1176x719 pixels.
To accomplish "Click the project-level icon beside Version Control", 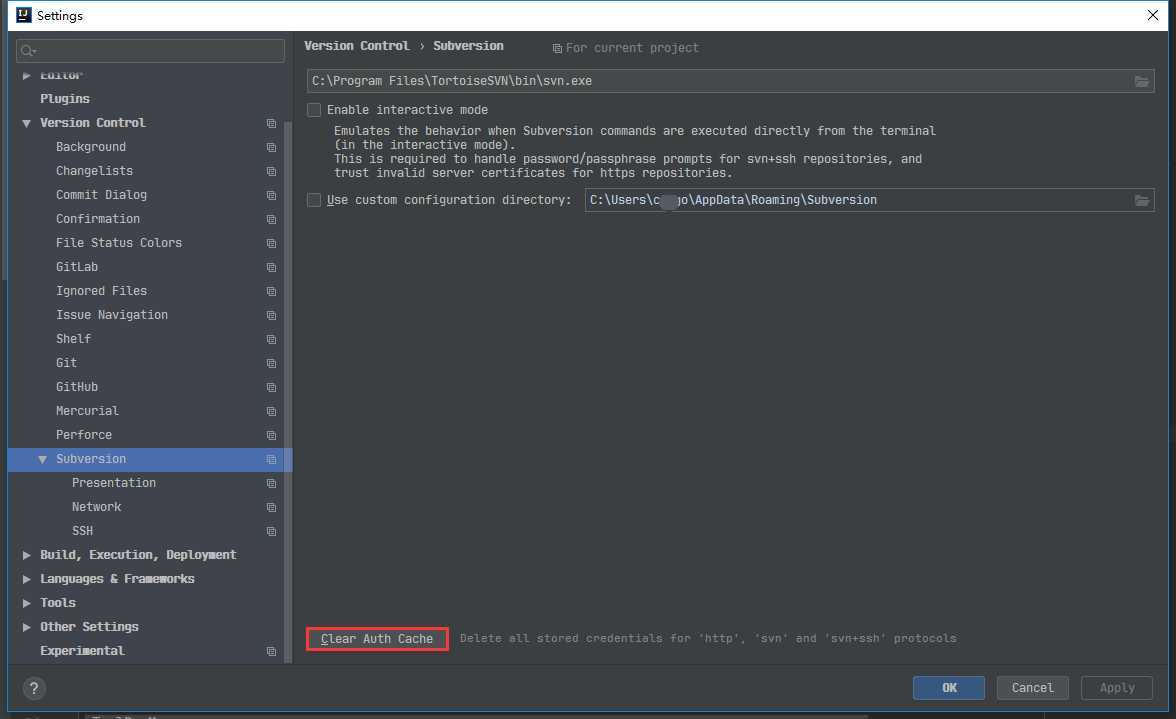I will [272, 124].
